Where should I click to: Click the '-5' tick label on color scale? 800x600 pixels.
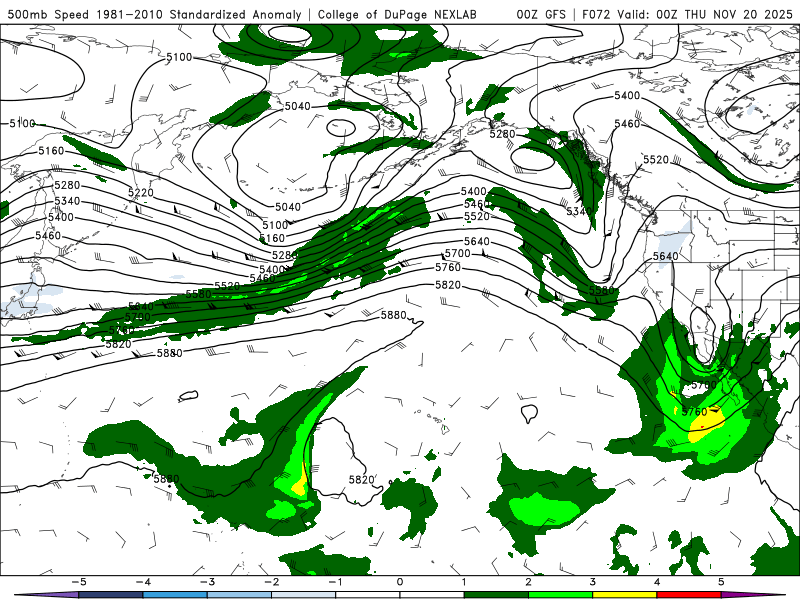coord(79,582)
